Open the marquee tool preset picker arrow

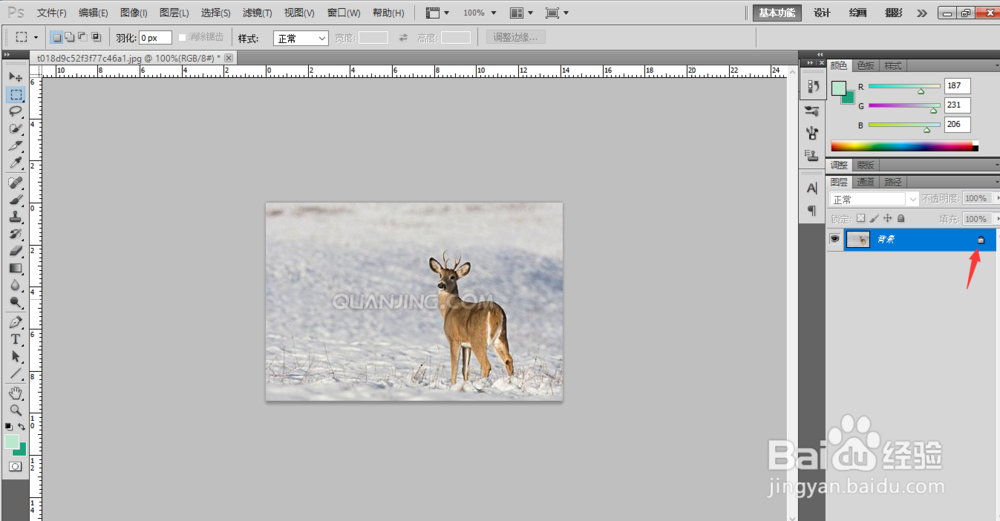[x=36, y=38]
